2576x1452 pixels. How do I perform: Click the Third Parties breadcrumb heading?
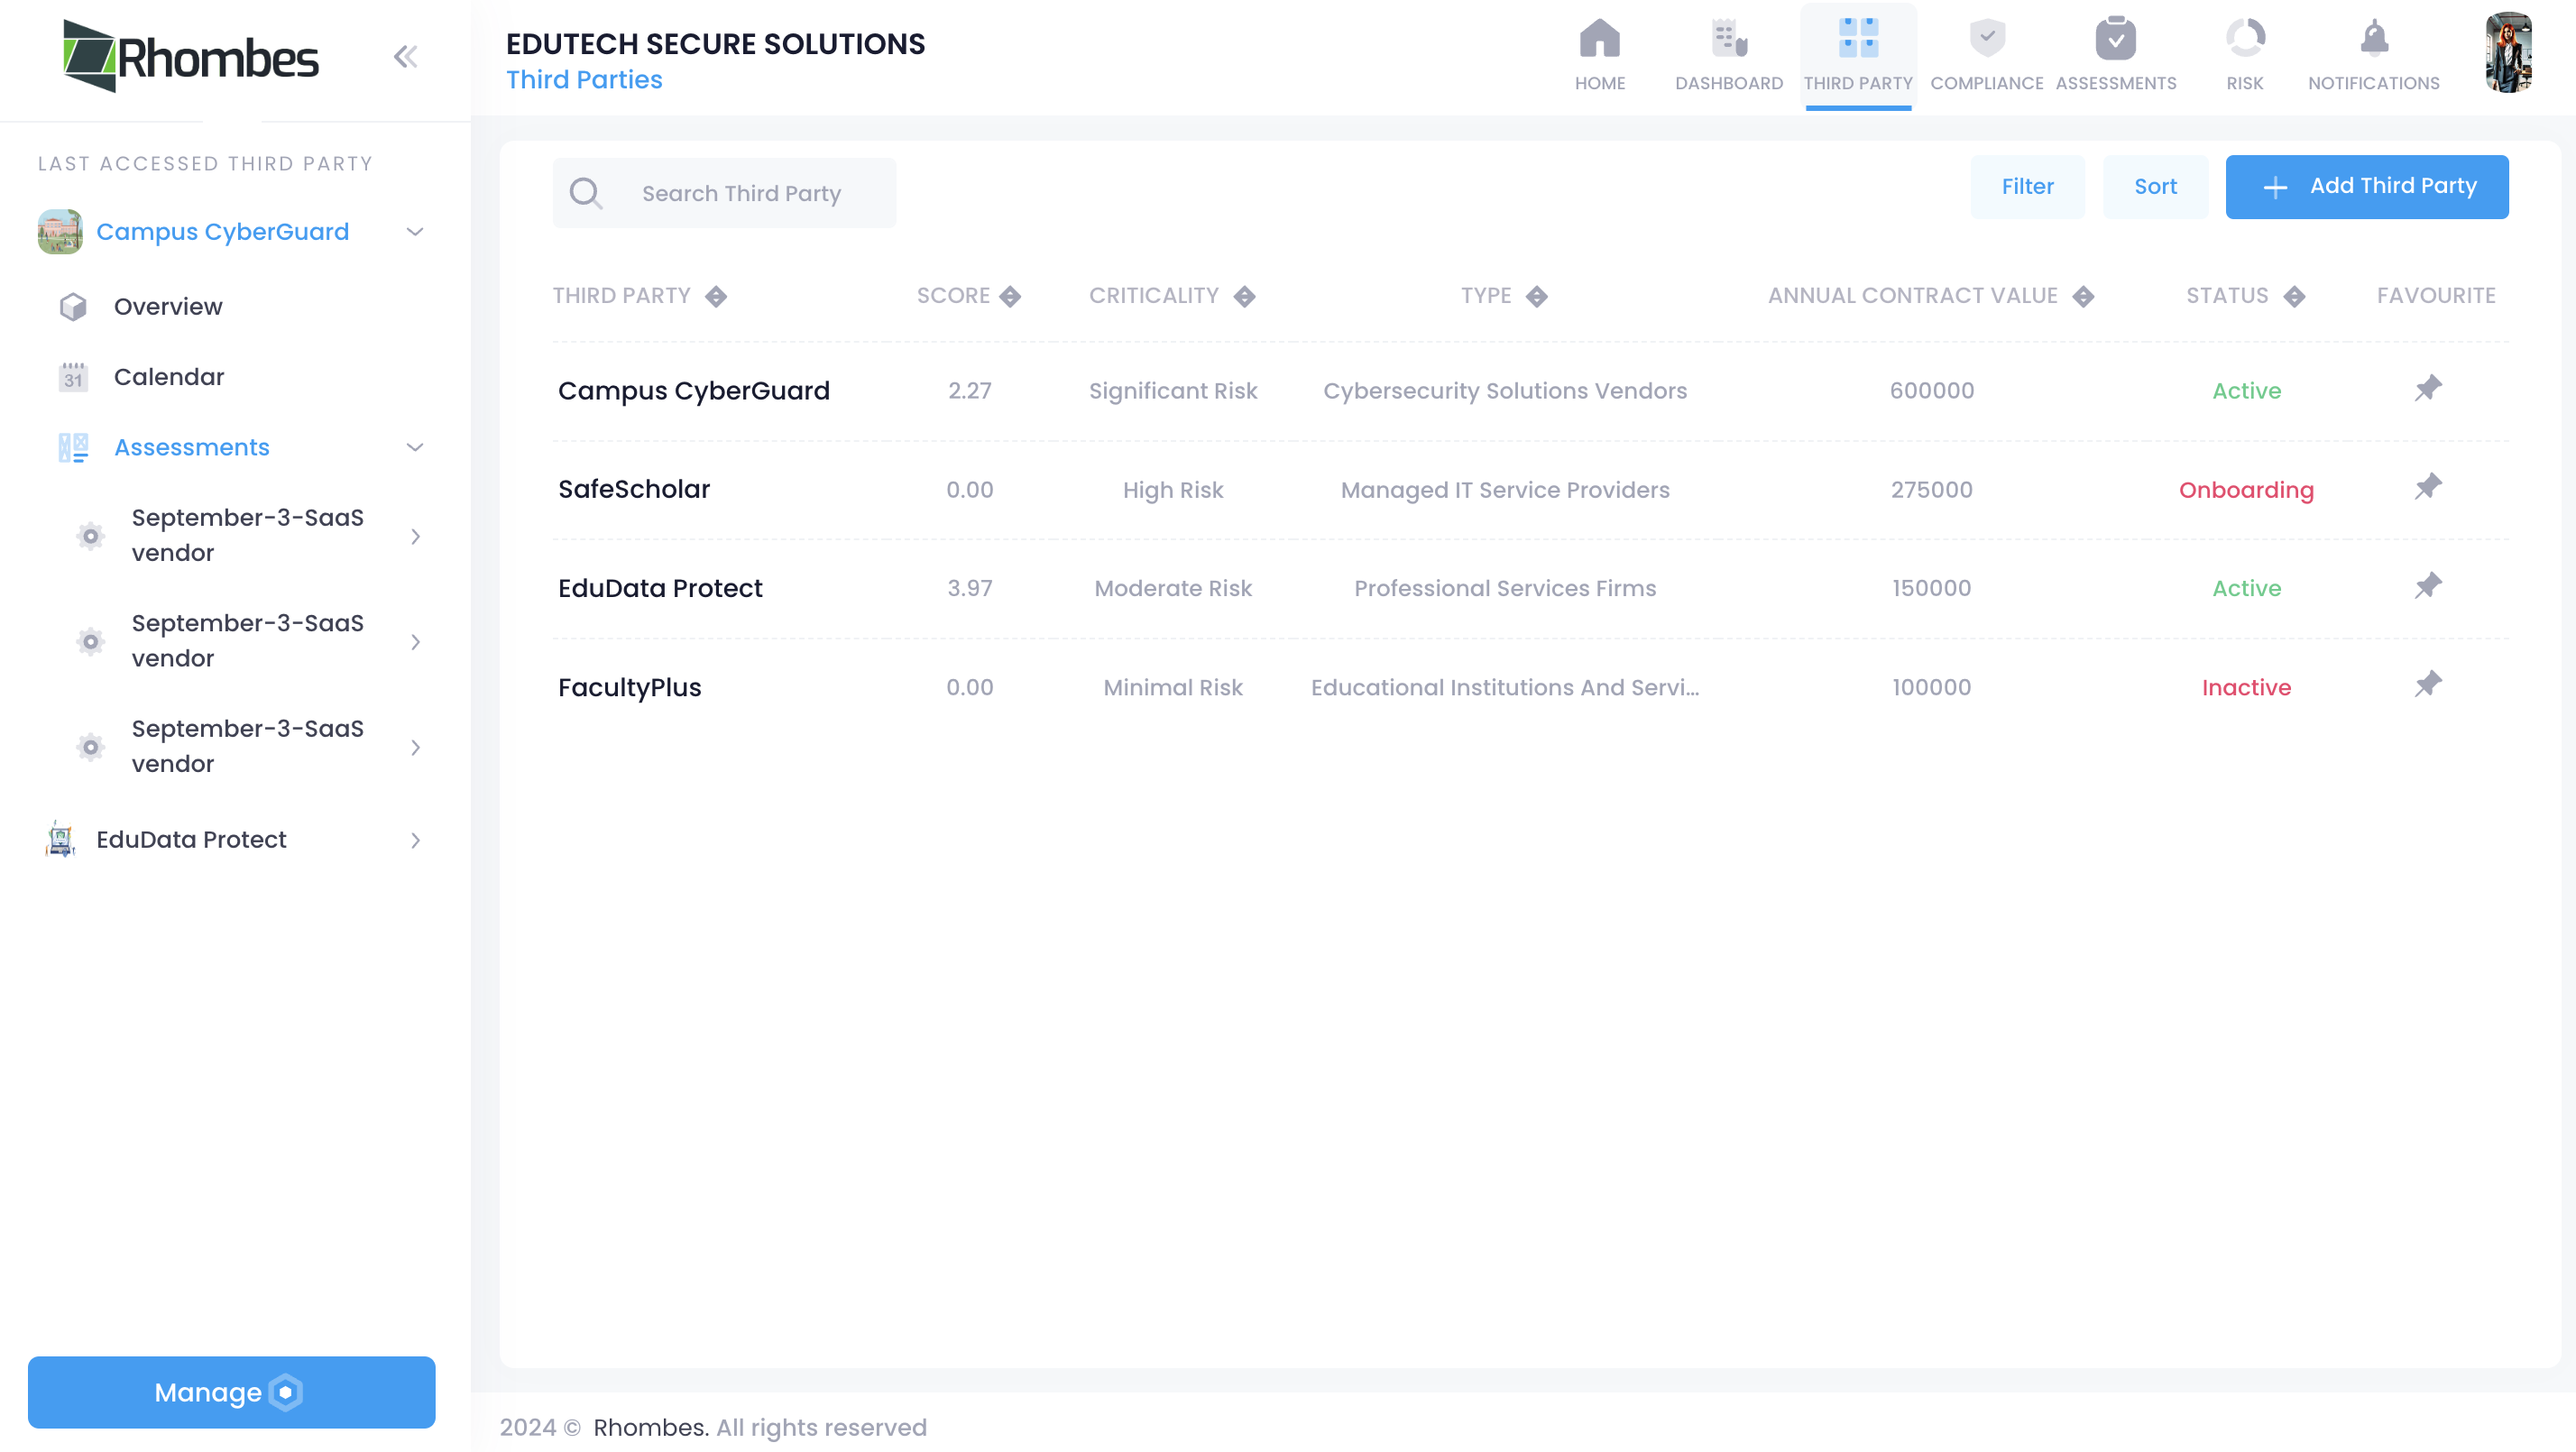coord(583,80)
